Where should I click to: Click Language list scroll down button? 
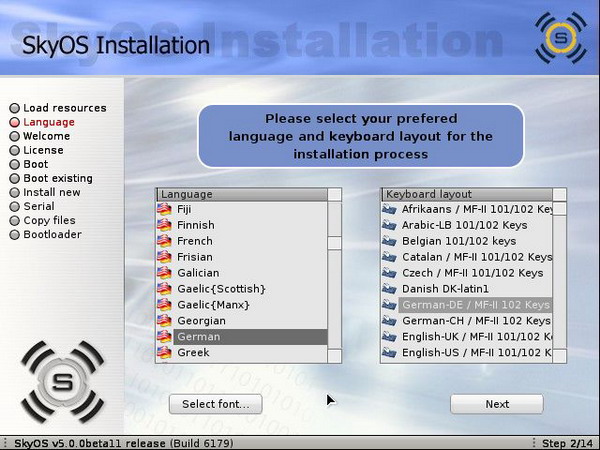335,356
